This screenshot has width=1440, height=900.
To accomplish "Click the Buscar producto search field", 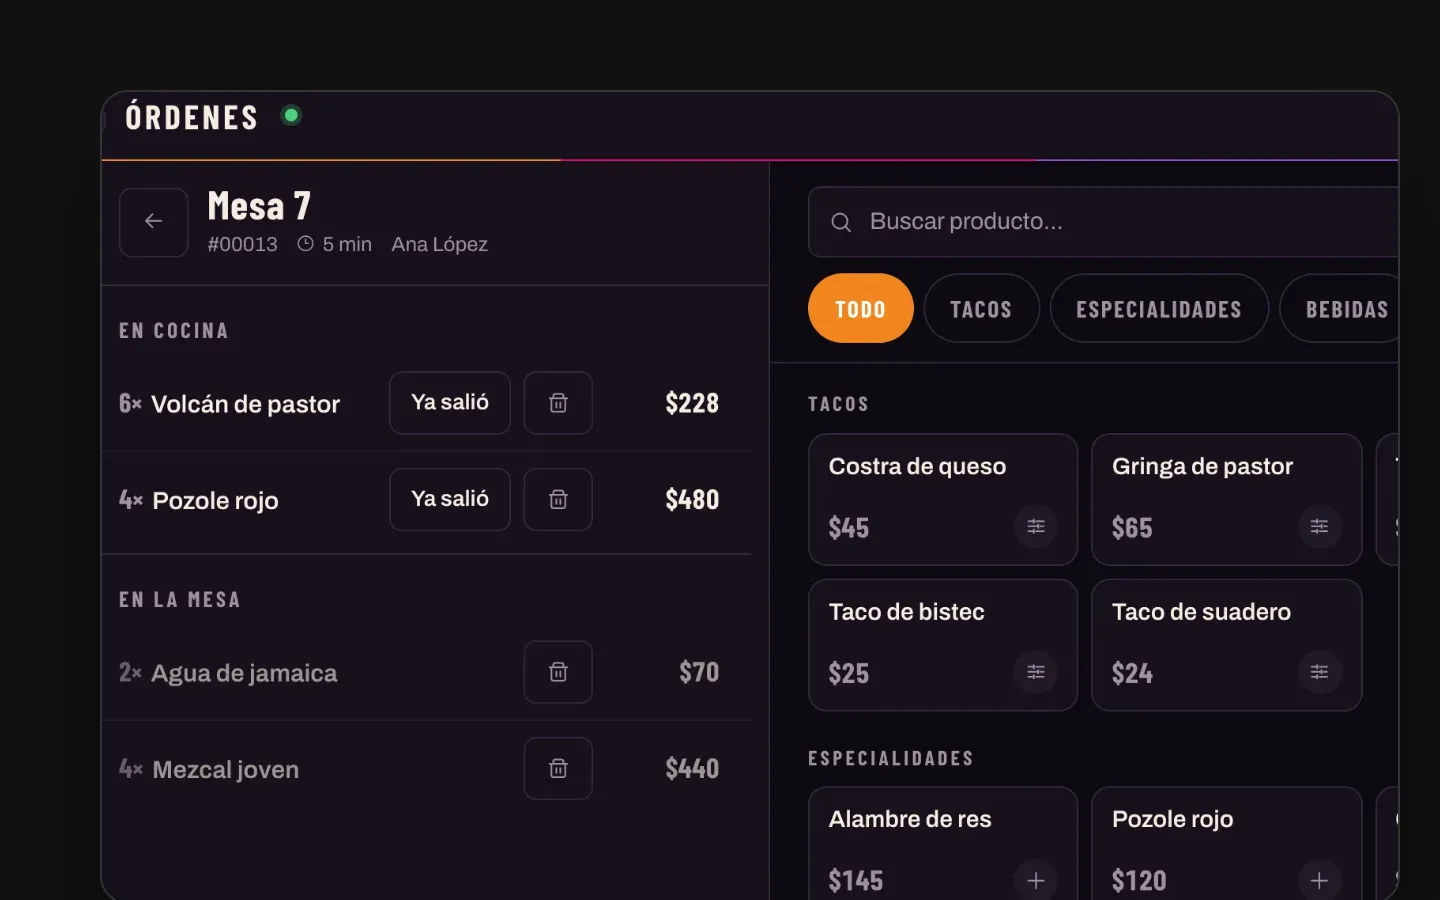I will point(1103,222).
